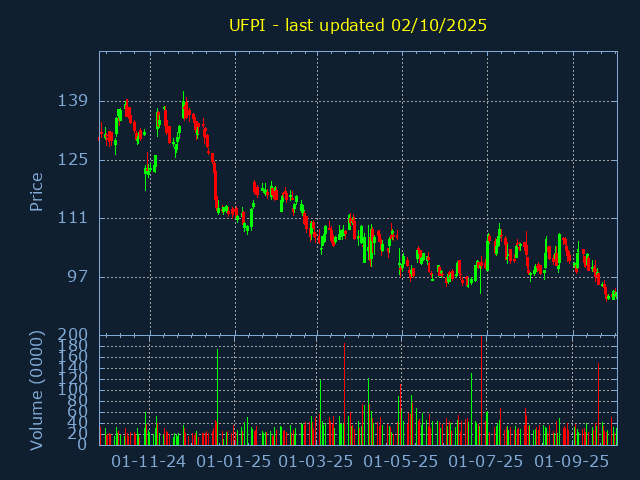Select the 111 price tick label
The height and width of the screenshot is (480, 640).
coord(74,218)
